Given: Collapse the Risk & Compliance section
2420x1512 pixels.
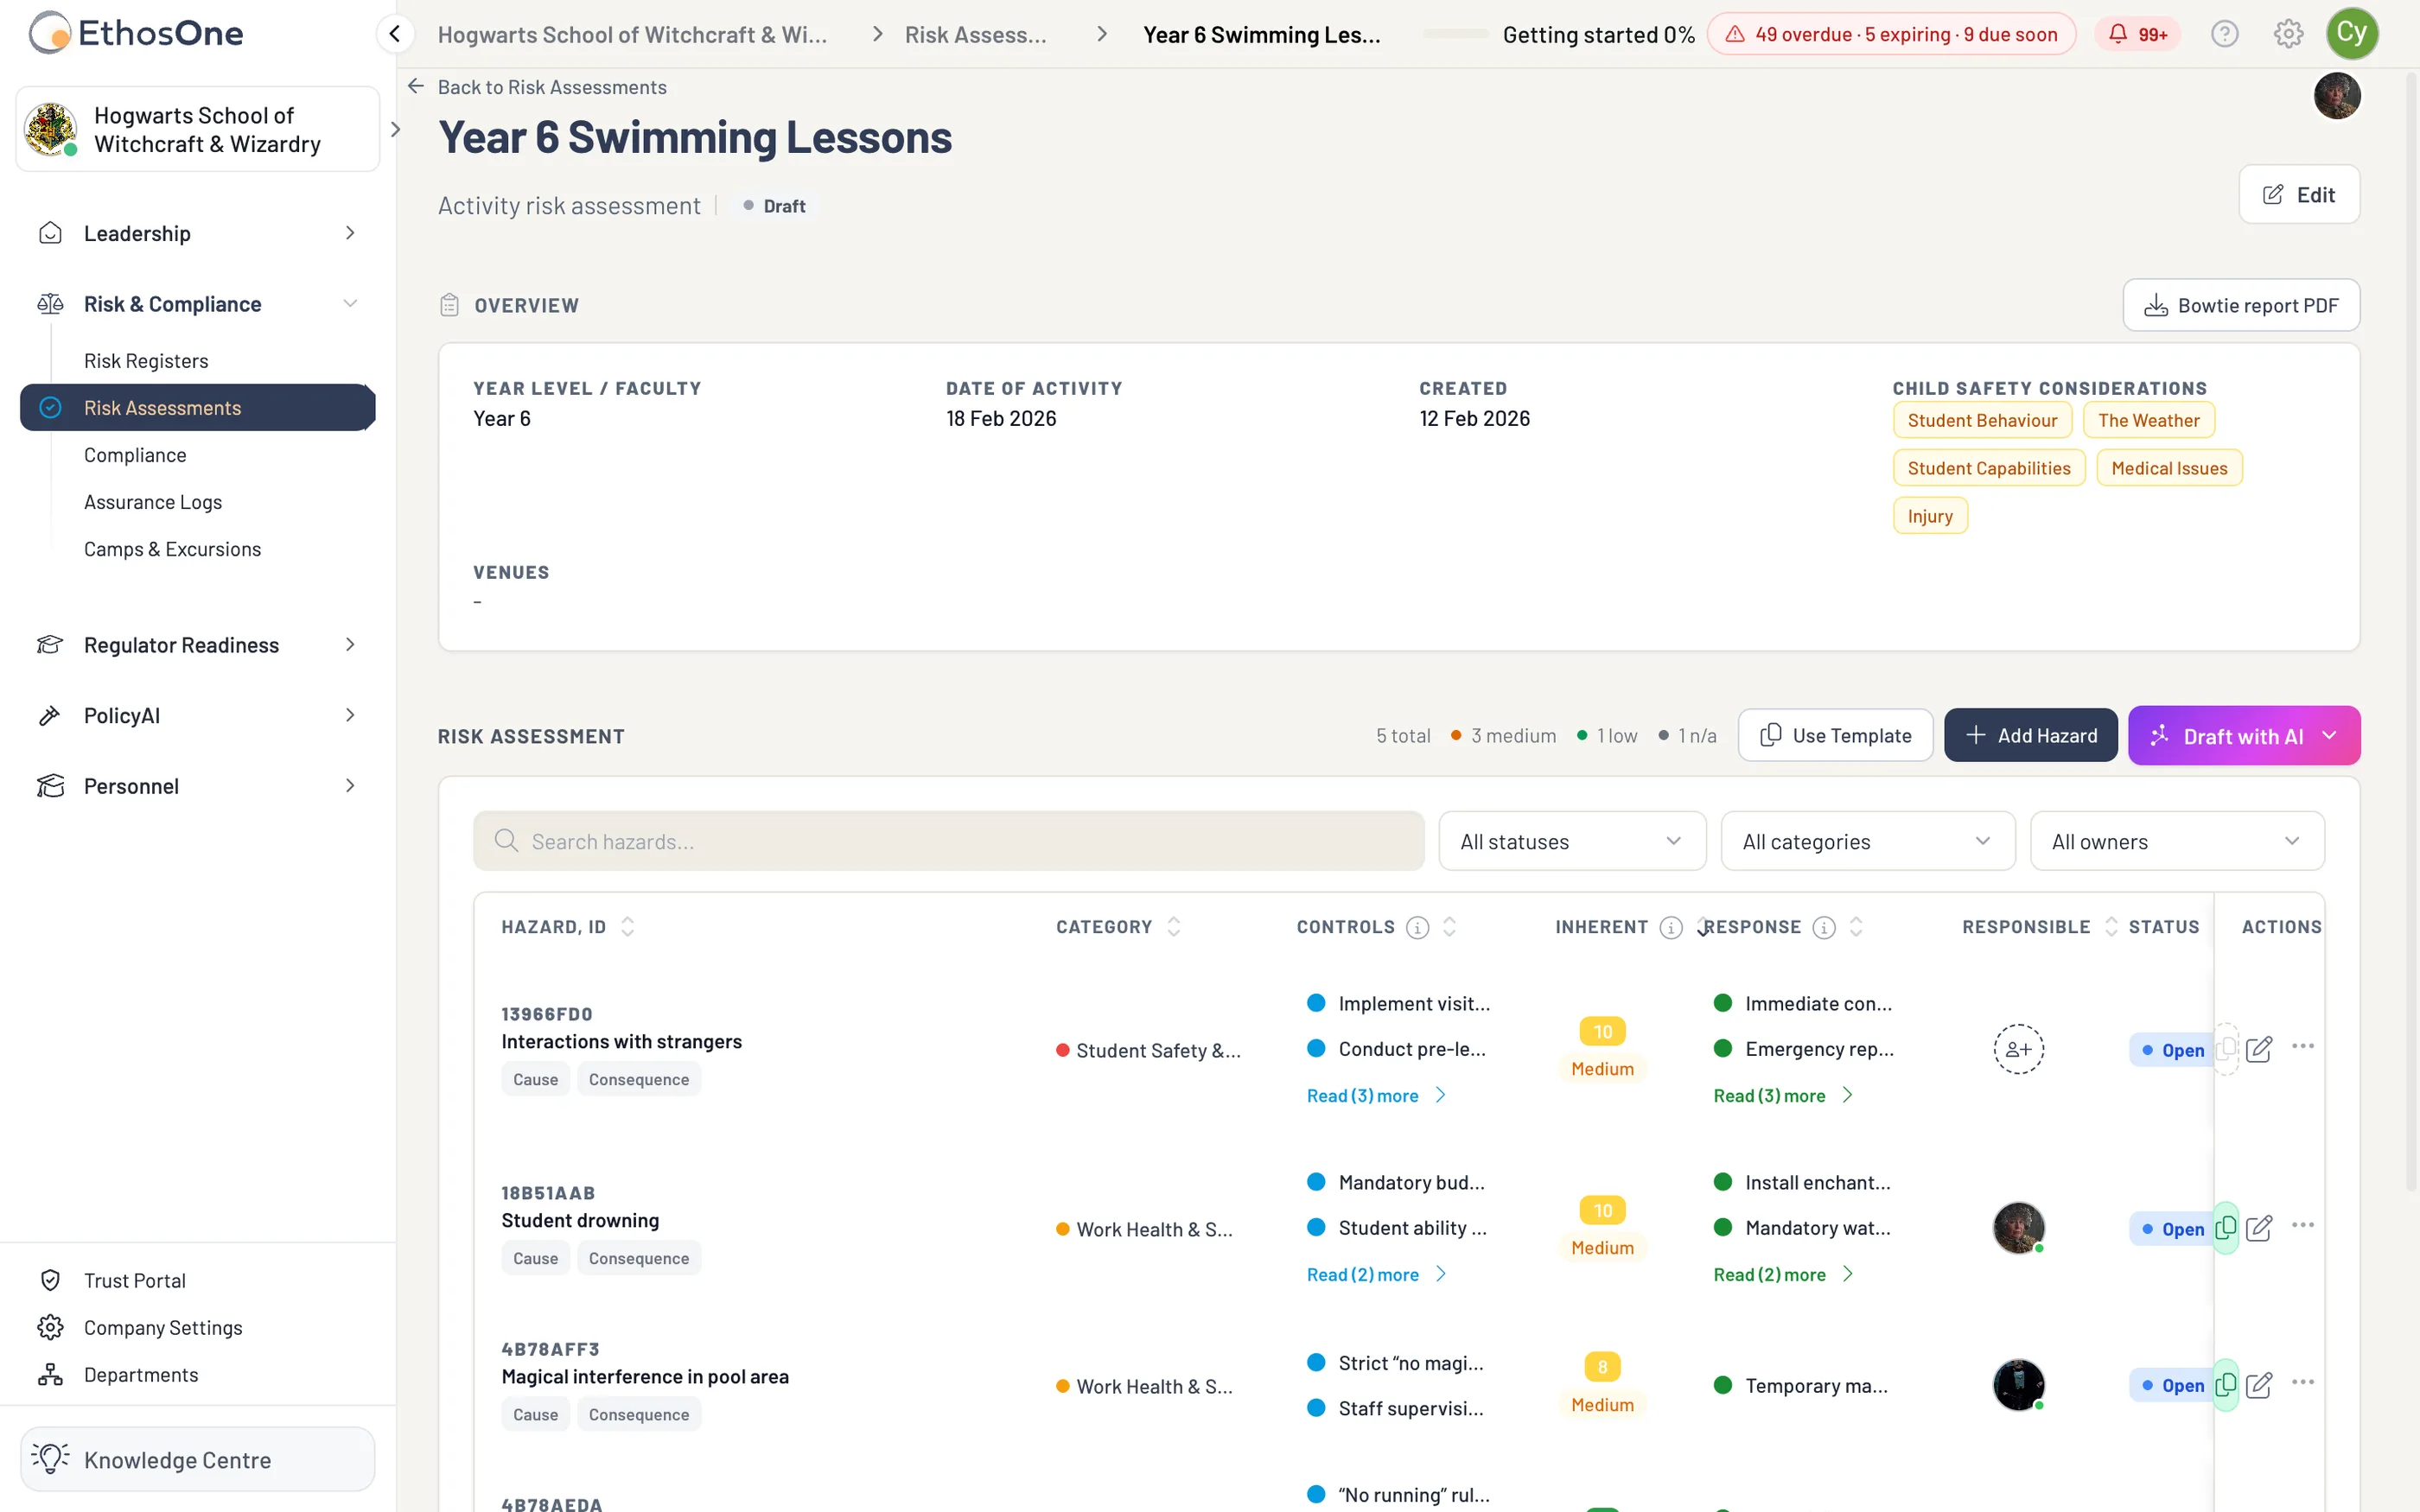Looking at the screenshot, I should pyautogui.click(x=198, y=304).
